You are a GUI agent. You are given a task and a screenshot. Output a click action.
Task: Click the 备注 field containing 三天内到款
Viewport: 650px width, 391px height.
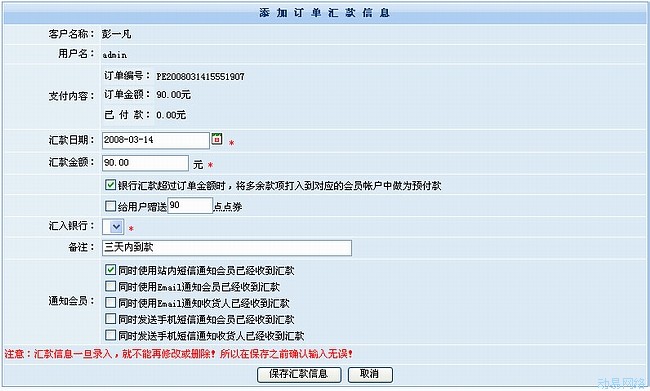coord(227,248)
